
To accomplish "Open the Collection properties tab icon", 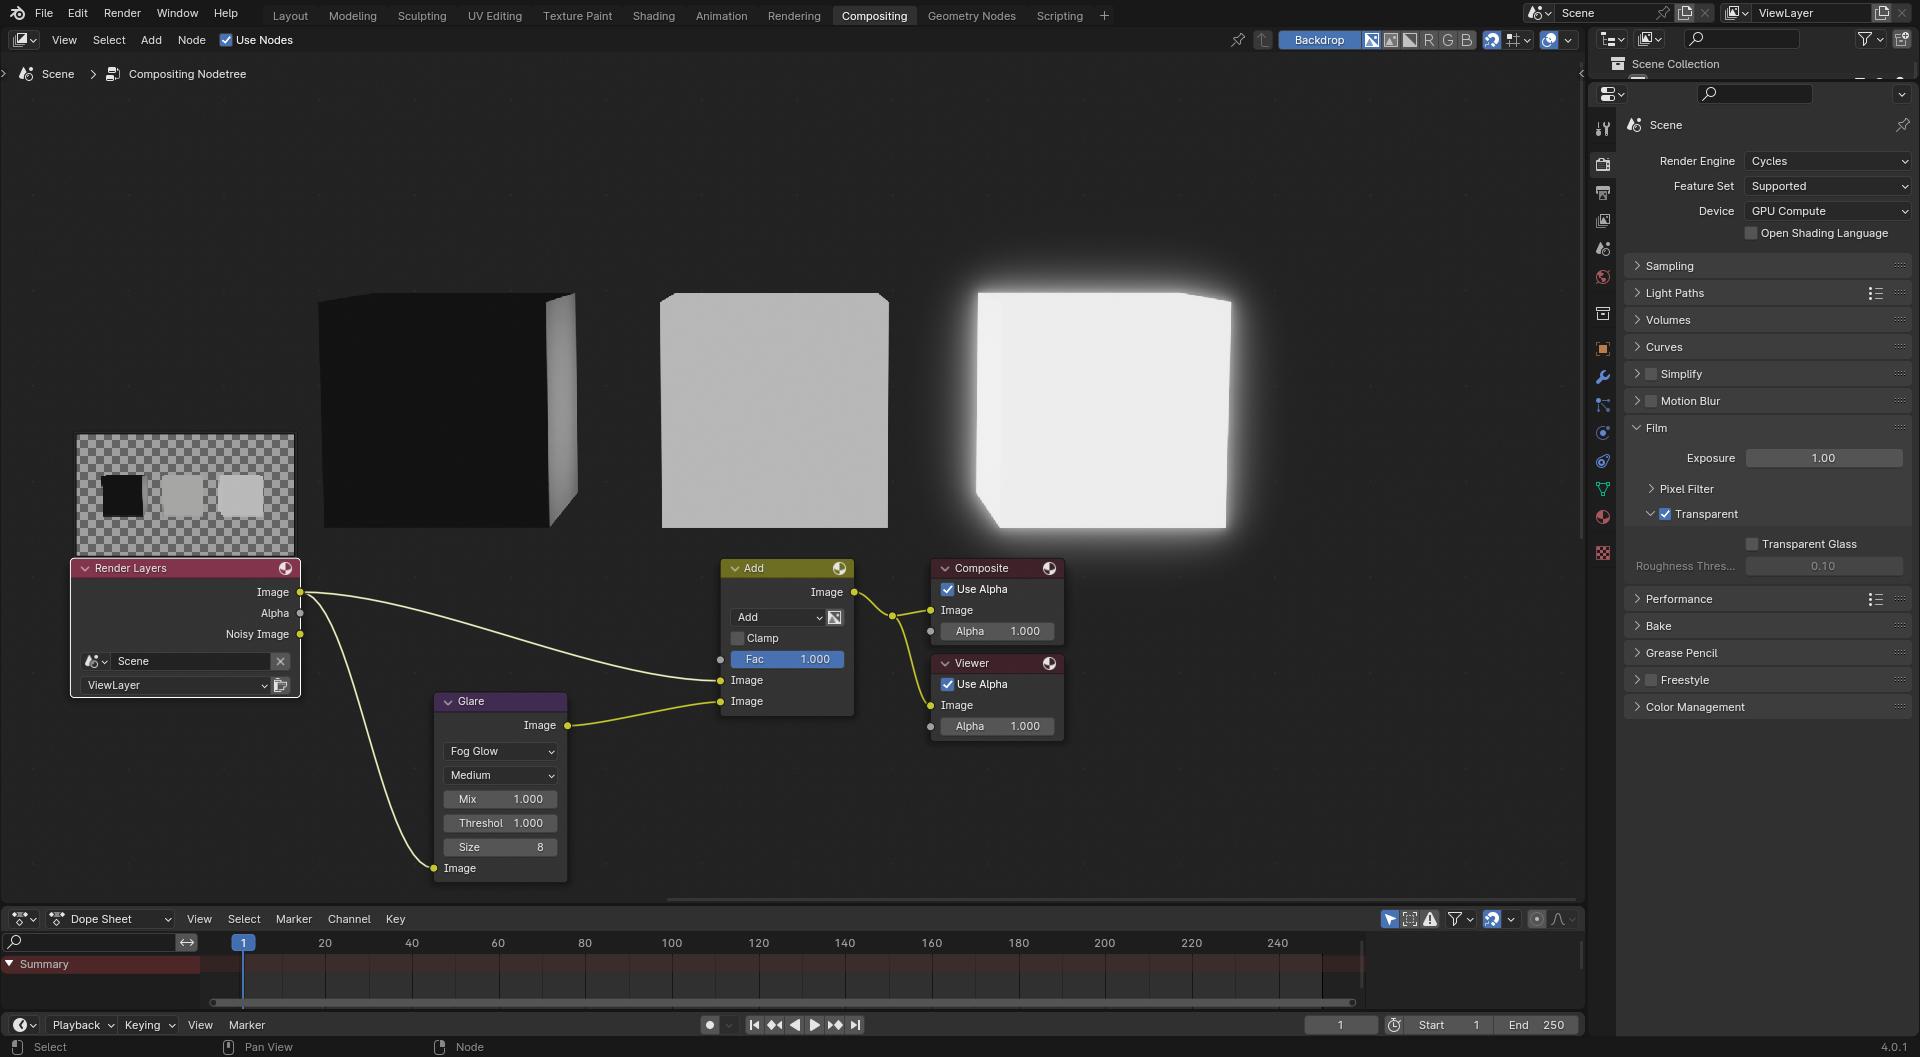I will coord(1603,313).
